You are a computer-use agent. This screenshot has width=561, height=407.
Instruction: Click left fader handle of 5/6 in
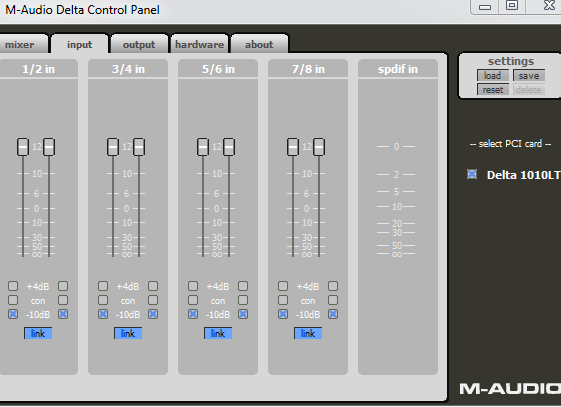[x=203, y=147]
